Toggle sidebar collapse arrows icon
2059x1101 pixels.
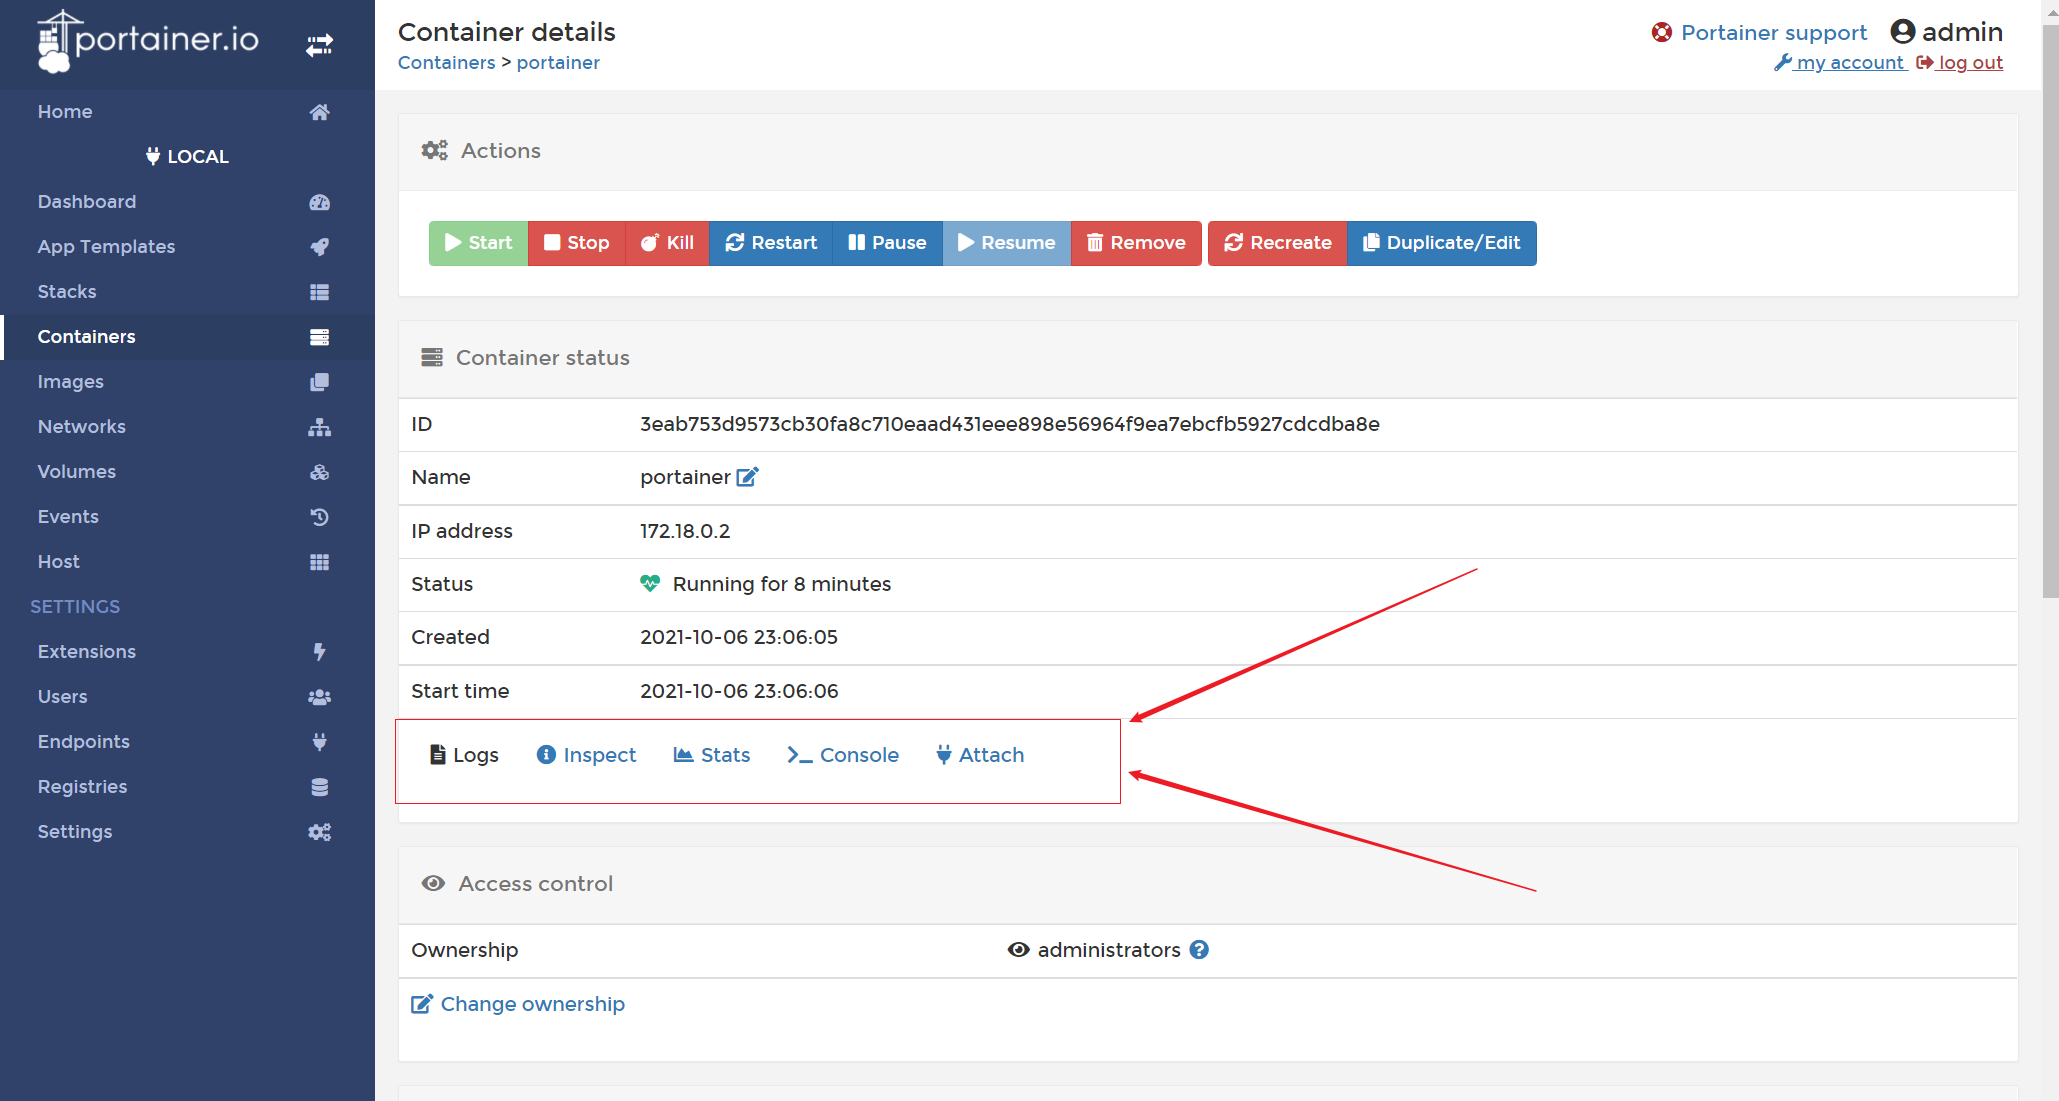pos(319,45)
